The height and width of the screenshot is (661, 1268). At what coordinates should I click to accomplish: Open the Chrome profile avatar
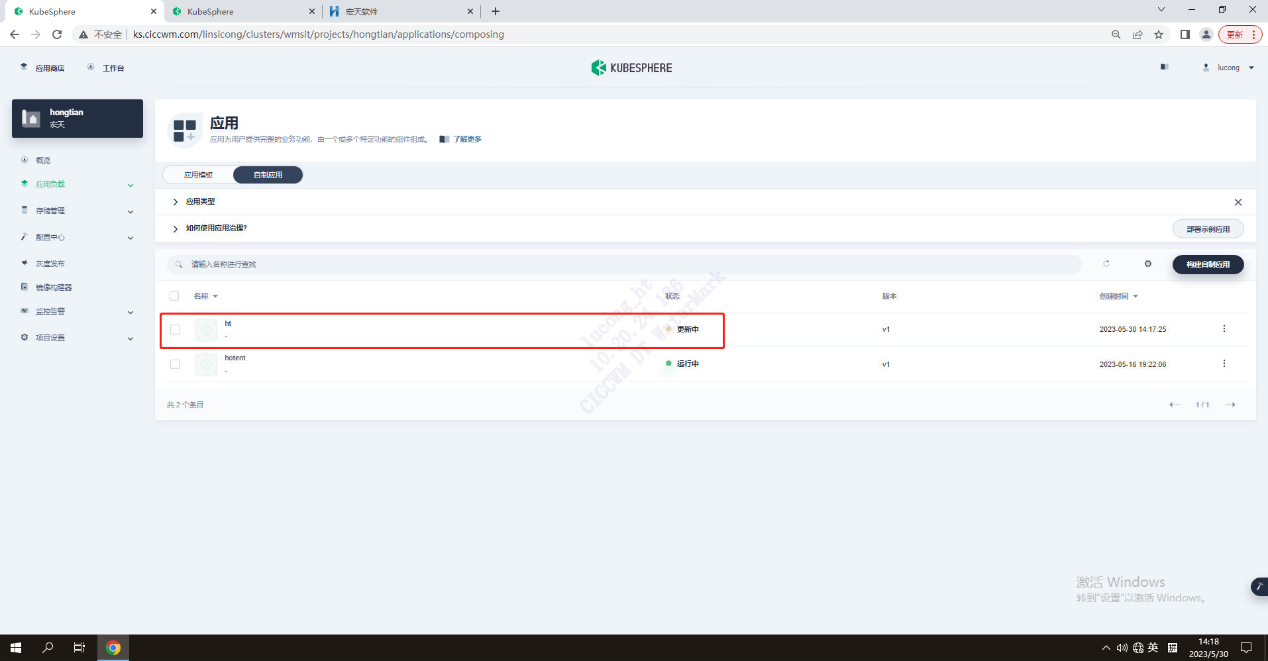1206,34
